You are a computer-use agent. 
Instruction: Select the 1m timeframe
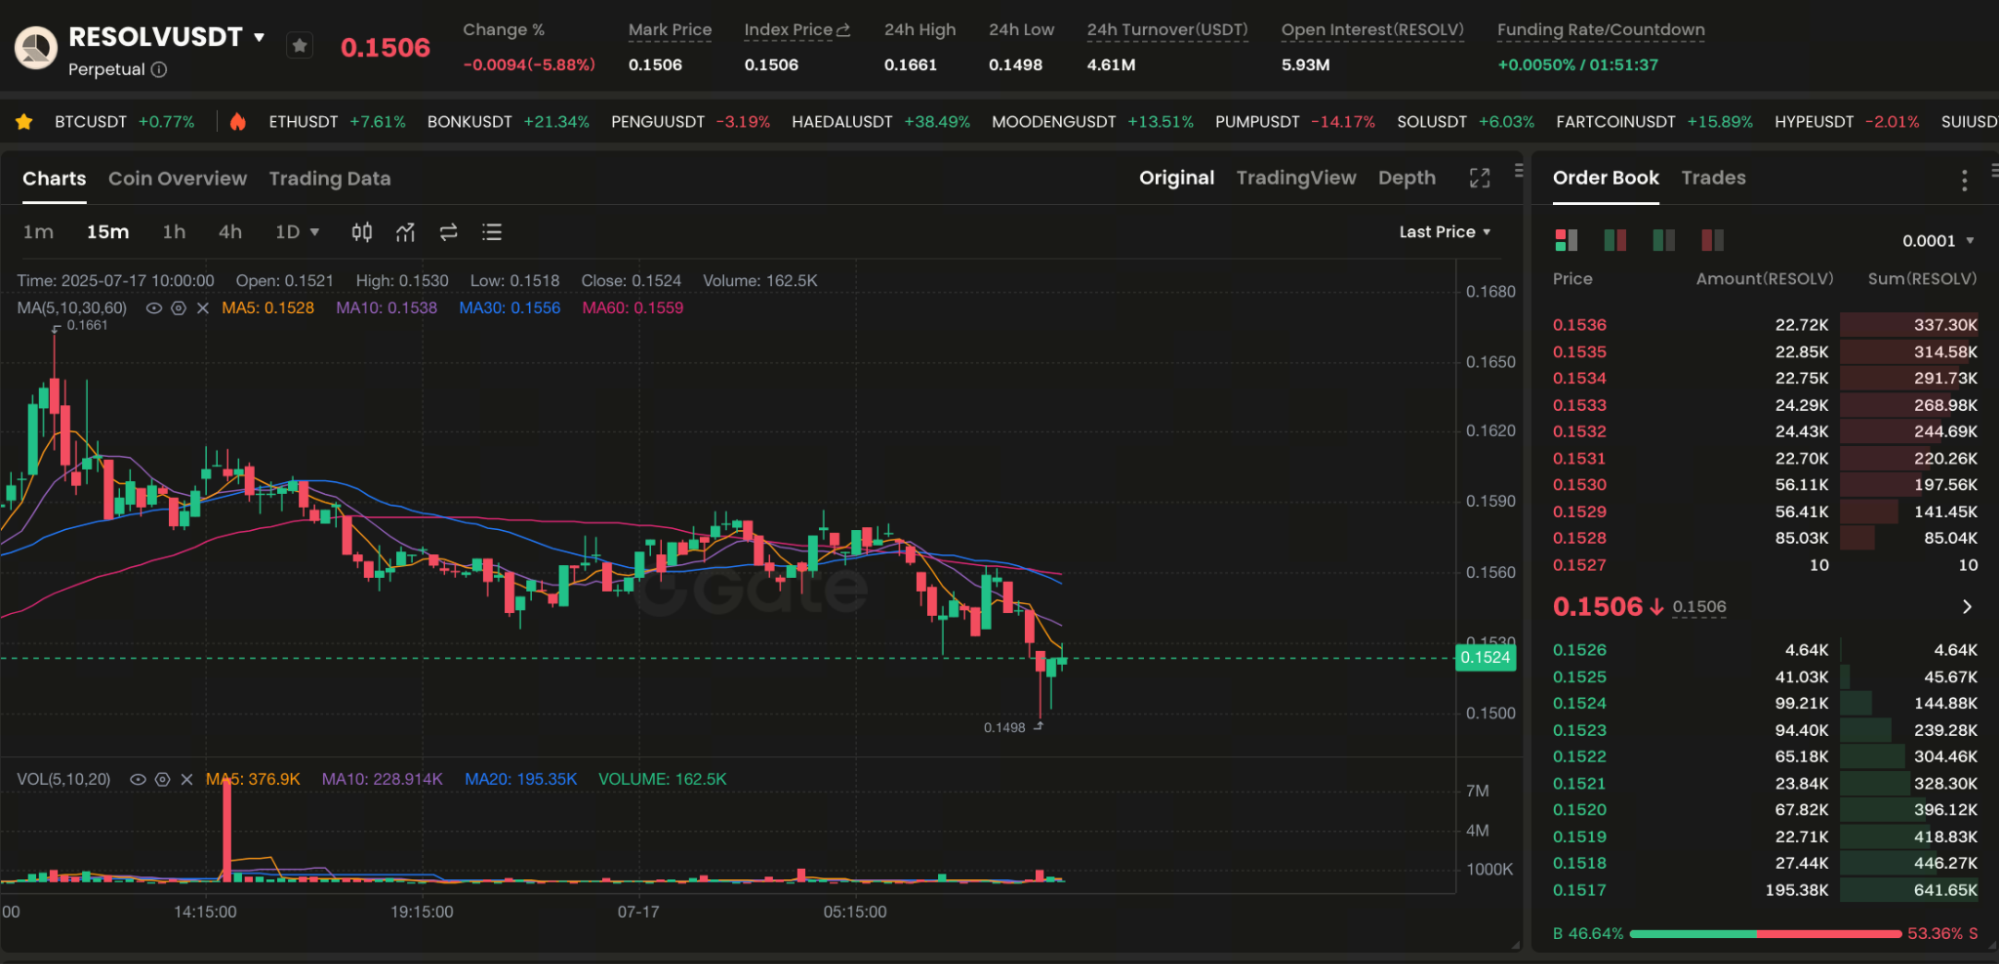click(38, 232)
